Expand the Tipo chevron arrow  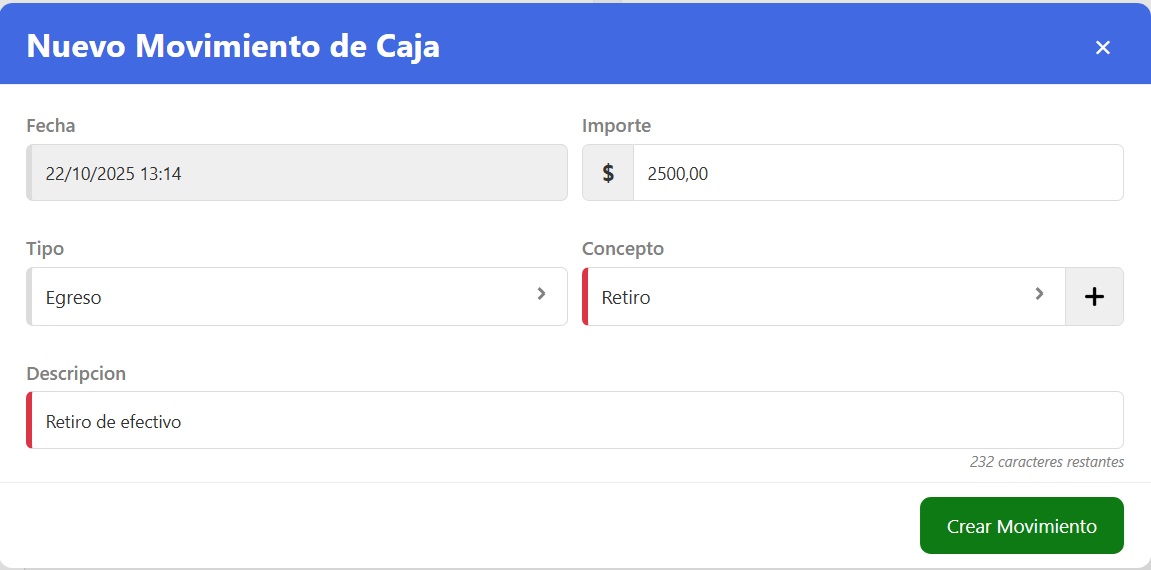pos(541,294)
